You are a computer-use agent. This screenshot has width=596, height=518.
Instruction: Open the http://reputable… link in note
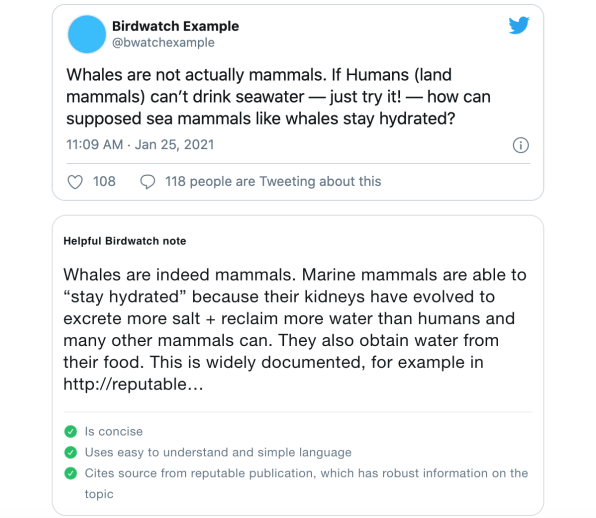[x=133, y=384]
